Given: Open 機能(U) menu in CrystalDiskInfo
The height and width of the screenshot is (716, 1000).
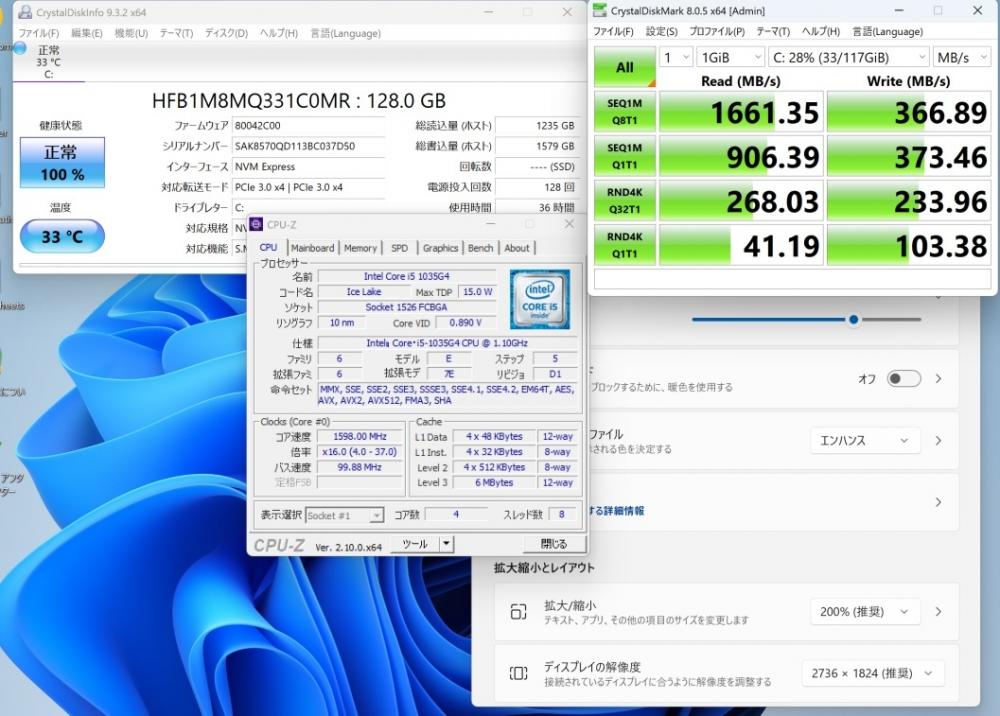Looking at the screenshot, I should pyautogui.click(x=131, y=33).
